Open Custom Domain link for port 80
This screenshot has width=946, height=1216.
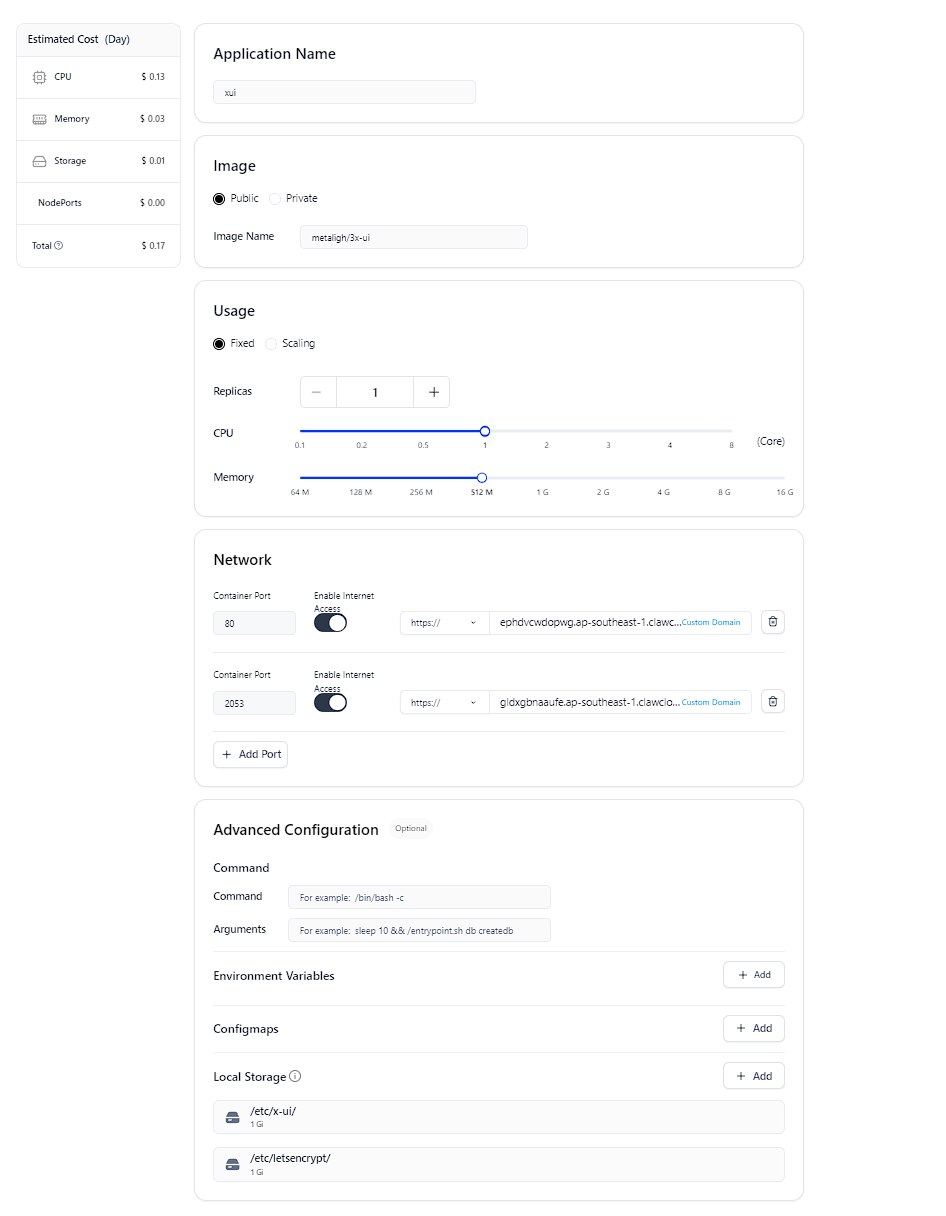tap(711, 622)
